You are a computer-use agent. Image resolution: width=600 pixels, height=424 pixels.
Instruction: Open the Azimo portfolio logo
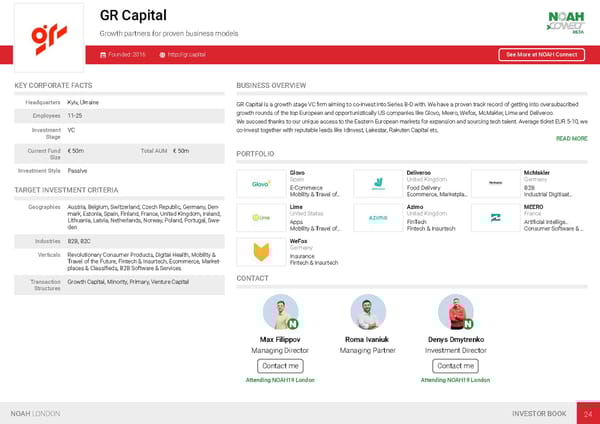(x=378, y=217)
